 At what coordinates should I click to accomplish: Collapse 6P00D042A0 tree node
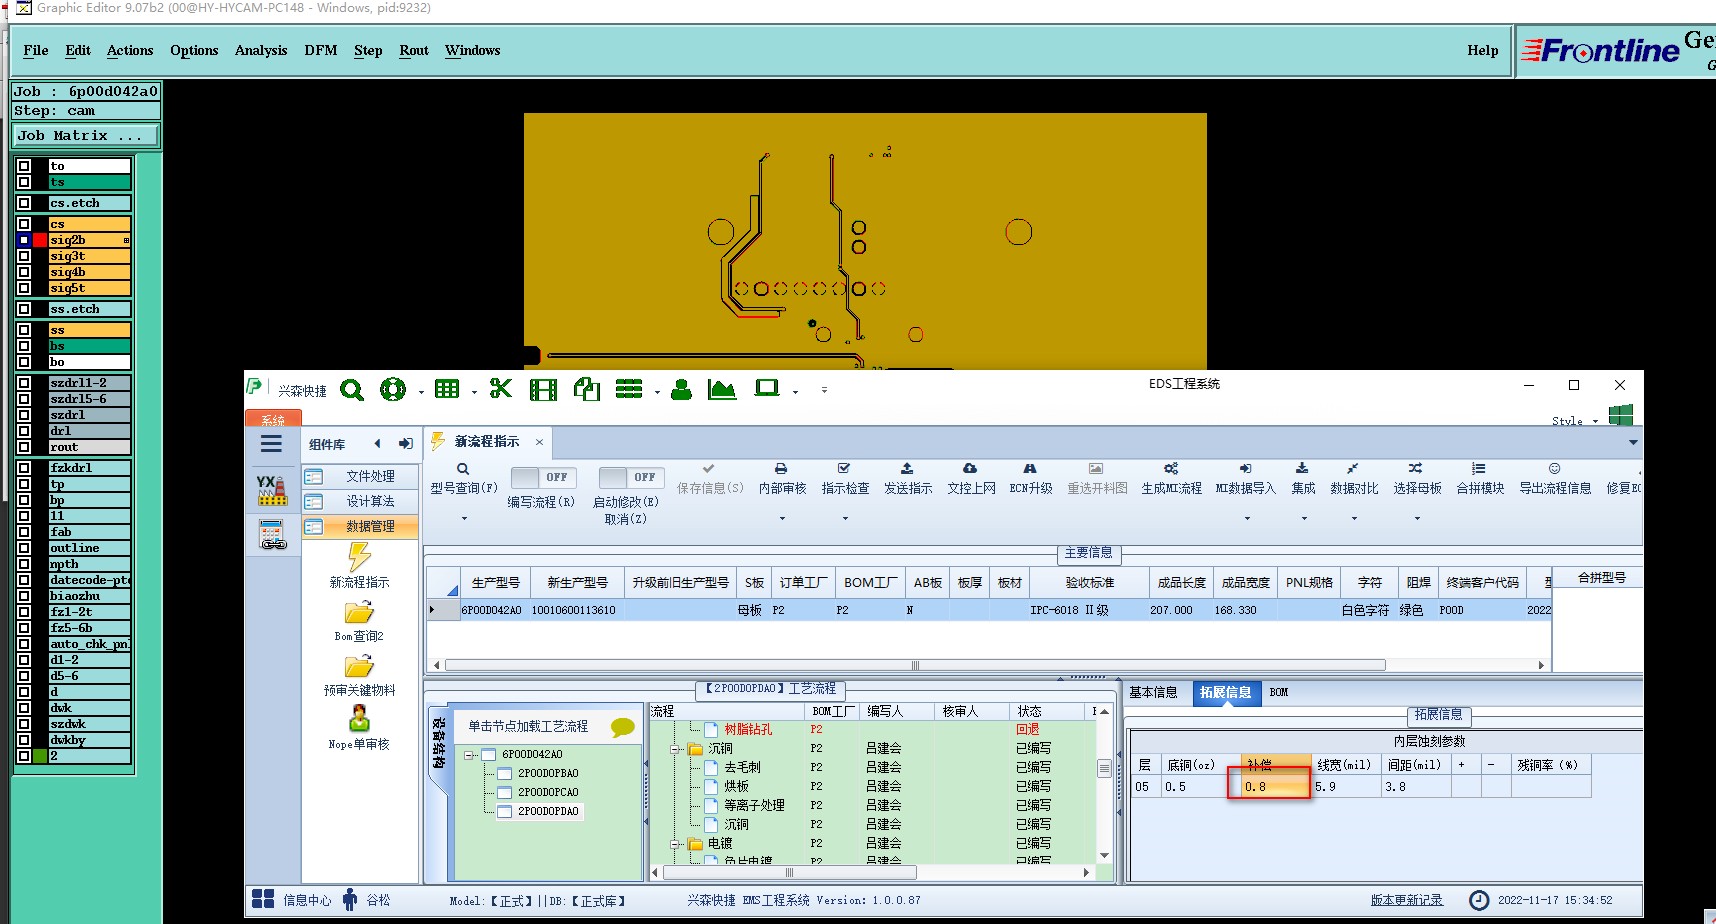point(468,755)
